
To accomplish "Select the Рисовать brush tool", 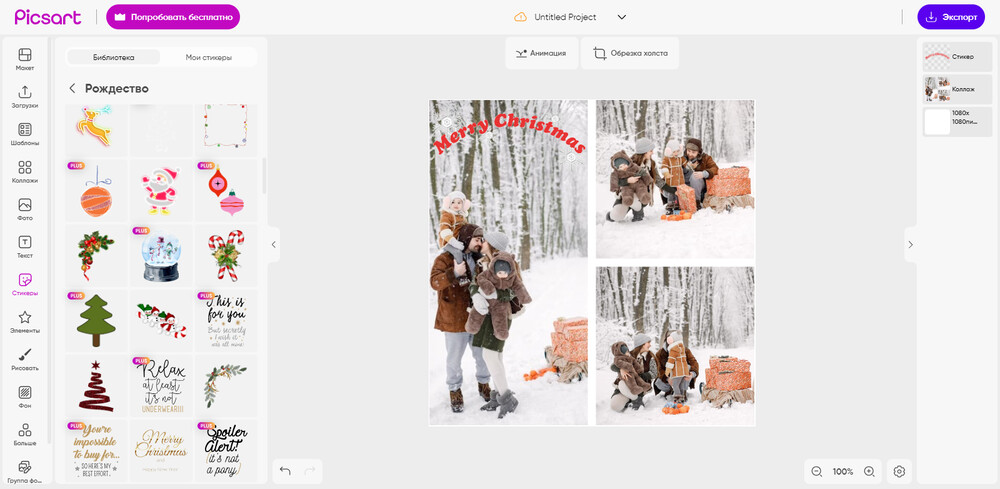I will tap(25, 358).
